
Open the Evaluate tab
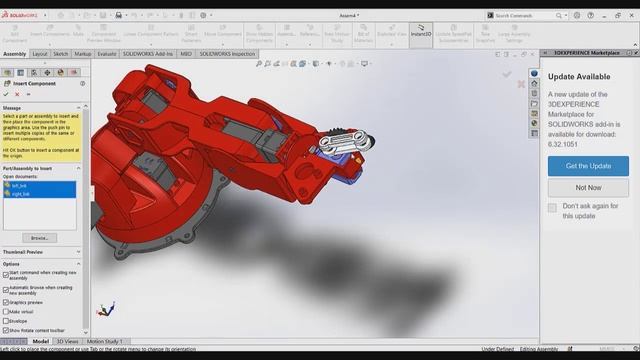pos(107,54)
